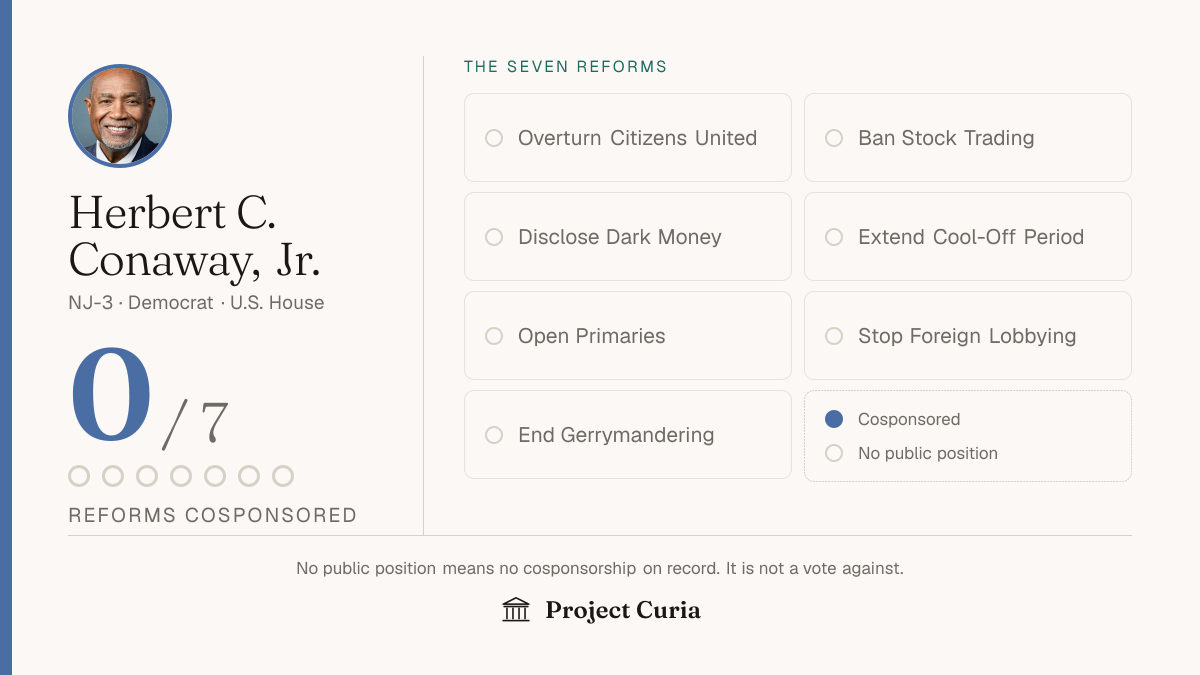The width and height of the screenshot is (1200, 675).
Task: Click the last progress circle under the score
Action: coord(283,476)
